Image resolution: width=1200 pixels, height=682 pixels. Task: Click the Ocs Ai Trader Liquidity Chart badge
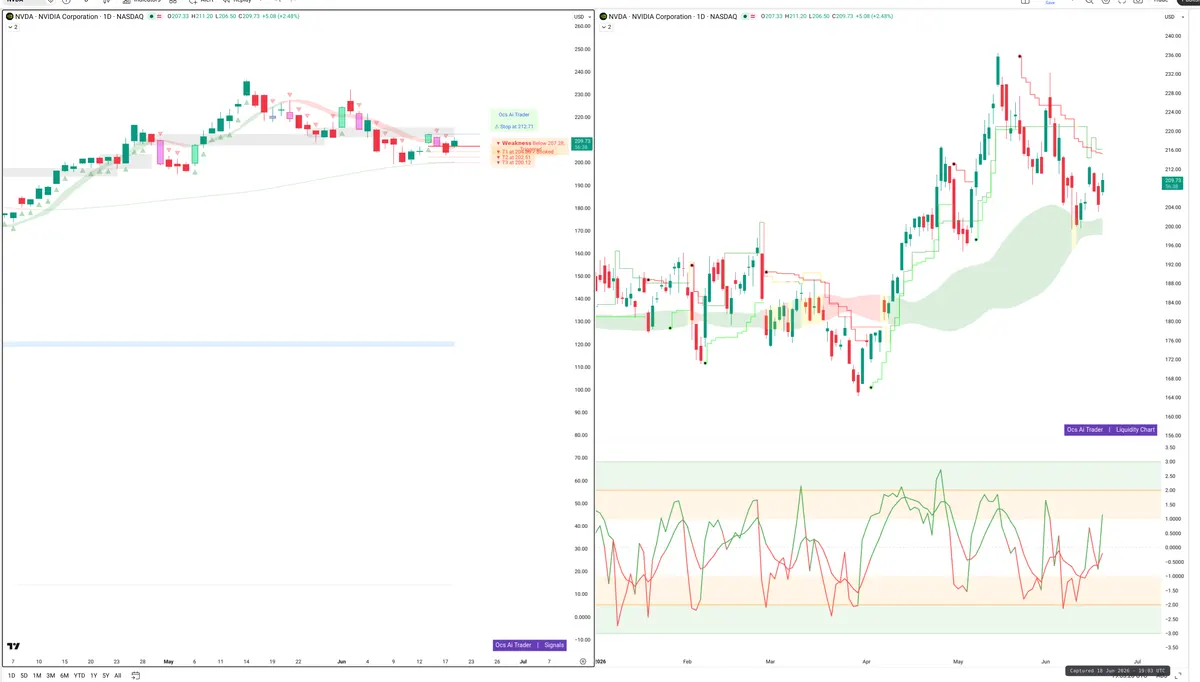click(x=1110, y=429)
